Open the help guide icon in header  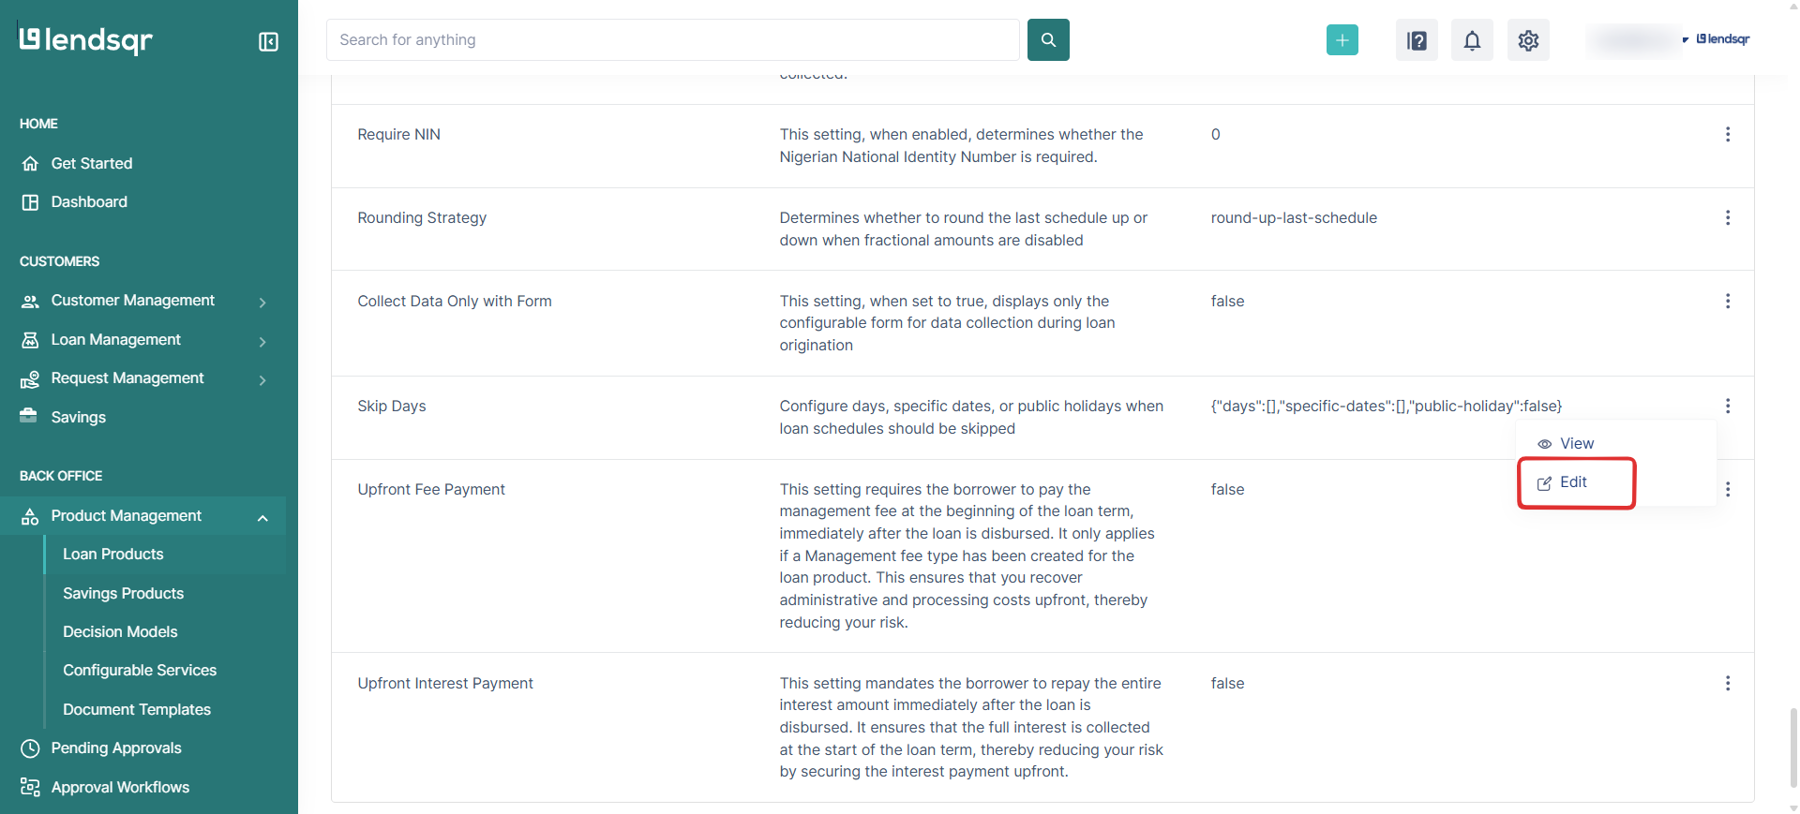pos(1416,40)
